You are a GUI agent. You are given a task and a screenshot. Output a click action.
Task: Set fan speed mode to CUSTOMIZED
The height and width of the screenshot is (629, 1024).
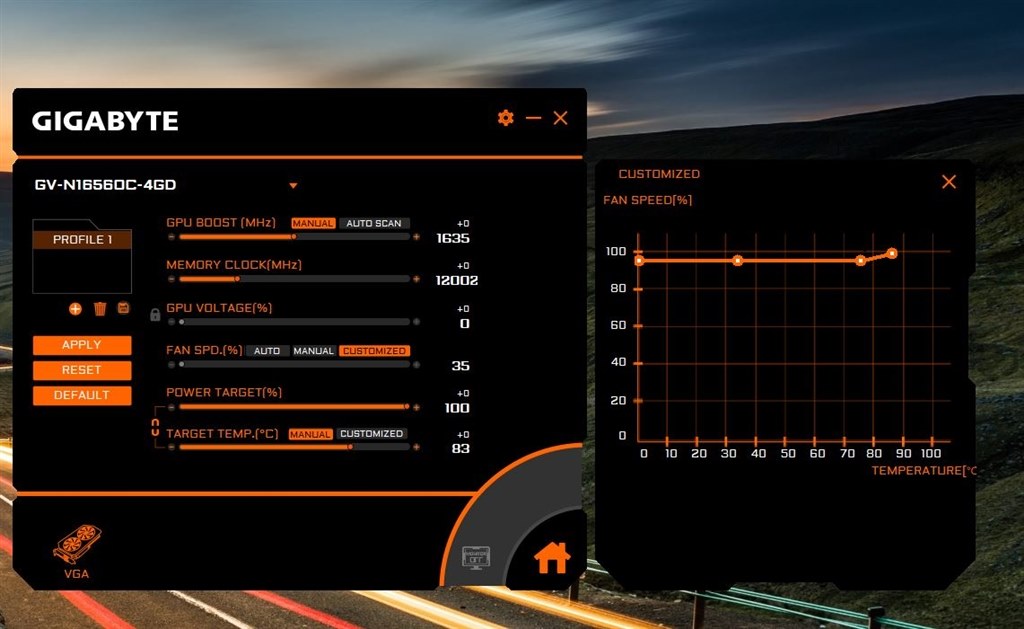(x=374, y=351)
